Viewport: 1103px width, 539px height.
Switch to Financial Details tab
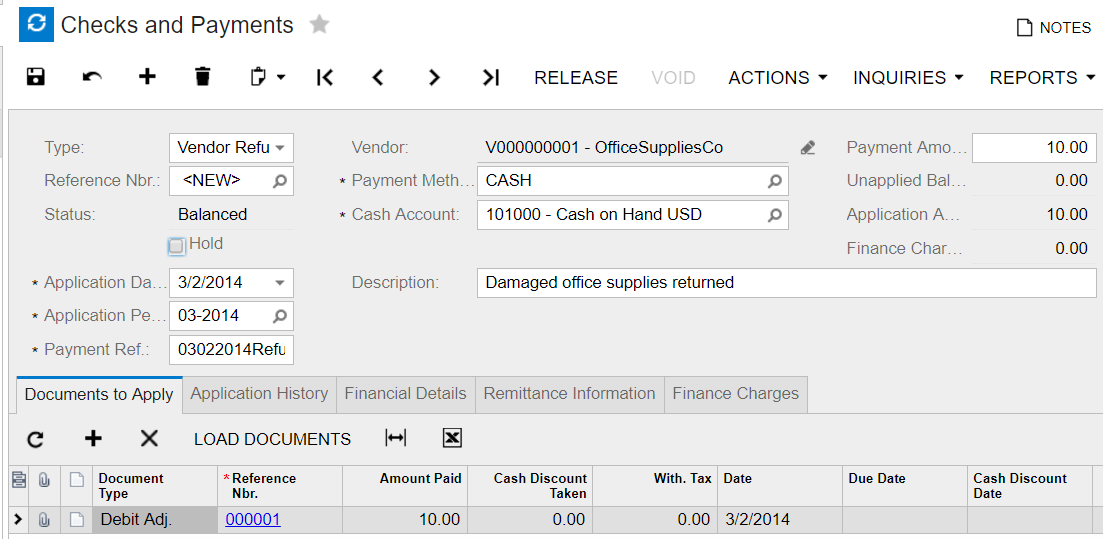pyautogui.click(x=405, y=393)
